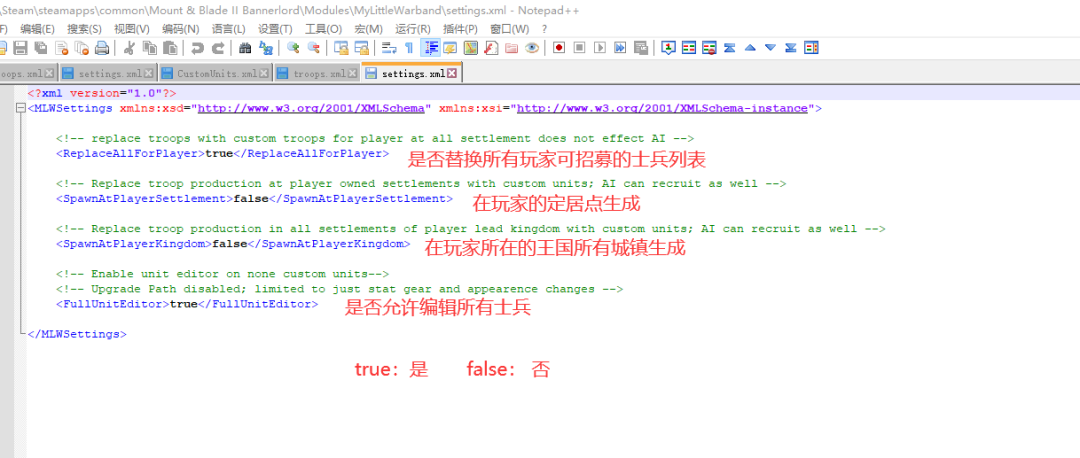Click the XMLSchema-instance URL link
Viewport: 1080px width, 458px height.
662,108
